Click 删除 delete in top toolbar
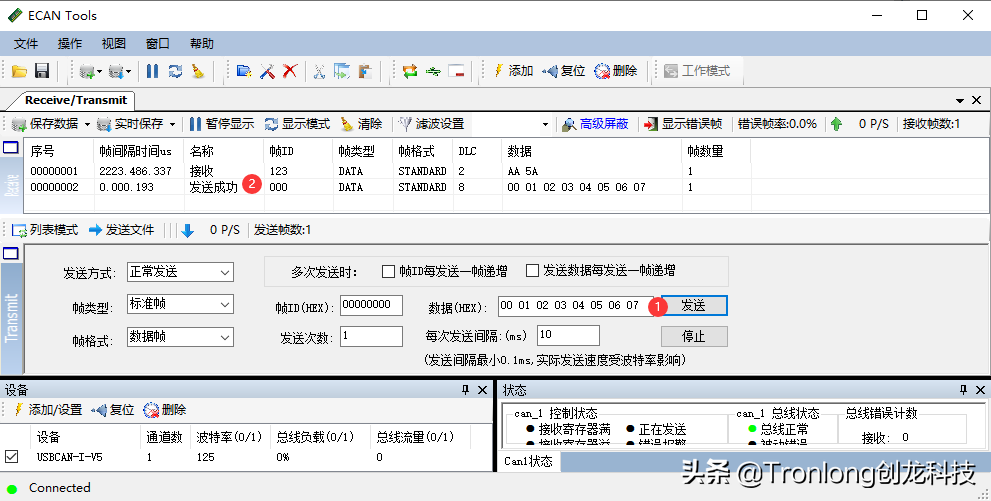 coord(616,71)
